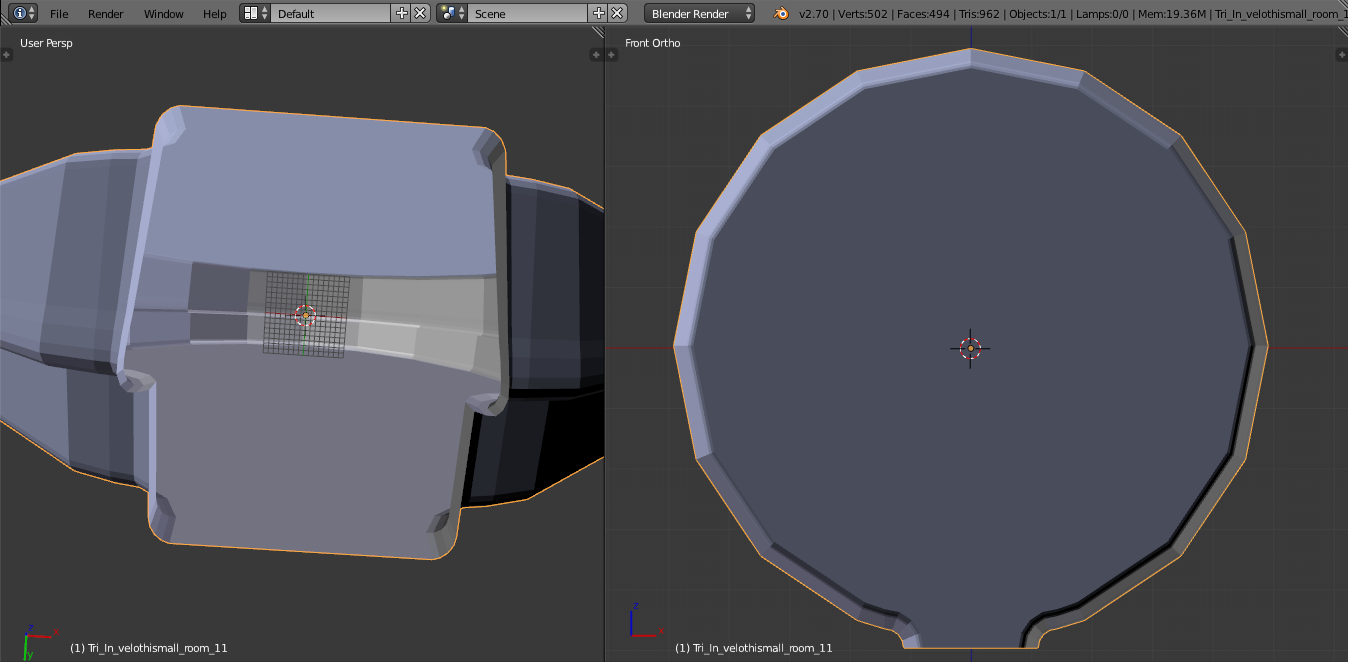Add a new scene
Image resolution: width=1348 pixels, height=662 pixels.
[599, 13]
